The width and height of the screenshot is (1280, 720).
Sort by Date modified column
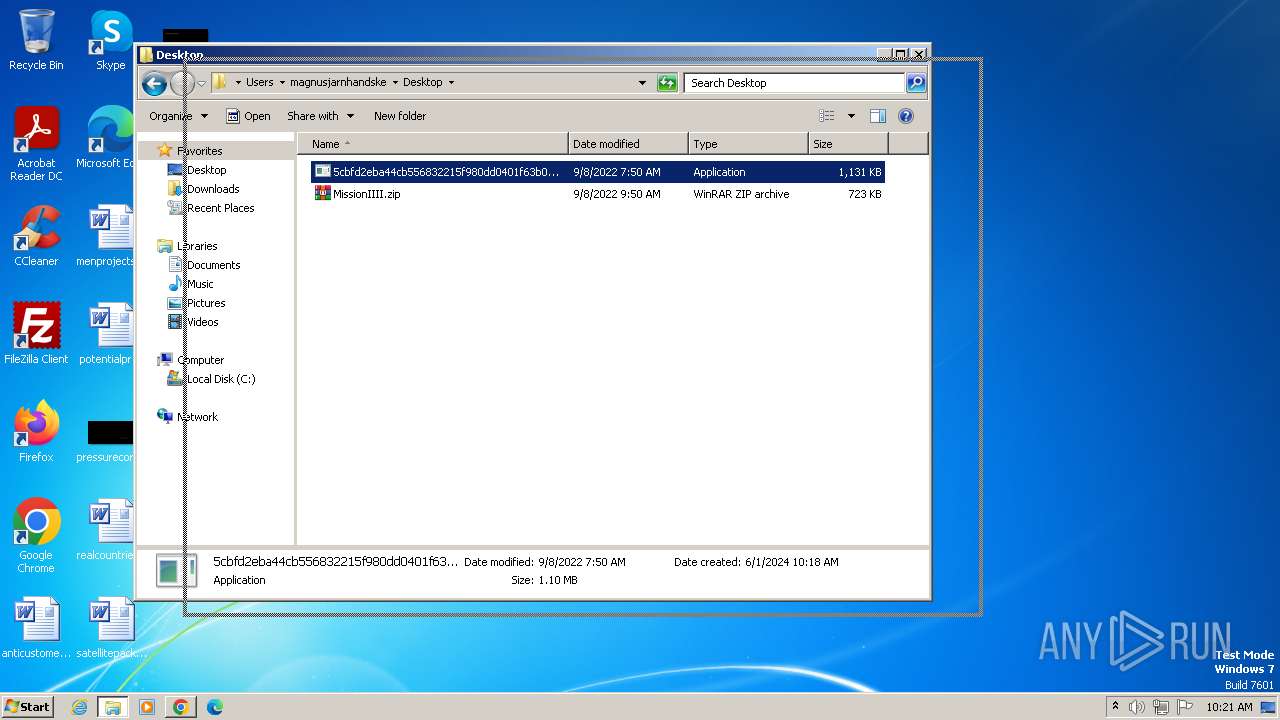628,144
